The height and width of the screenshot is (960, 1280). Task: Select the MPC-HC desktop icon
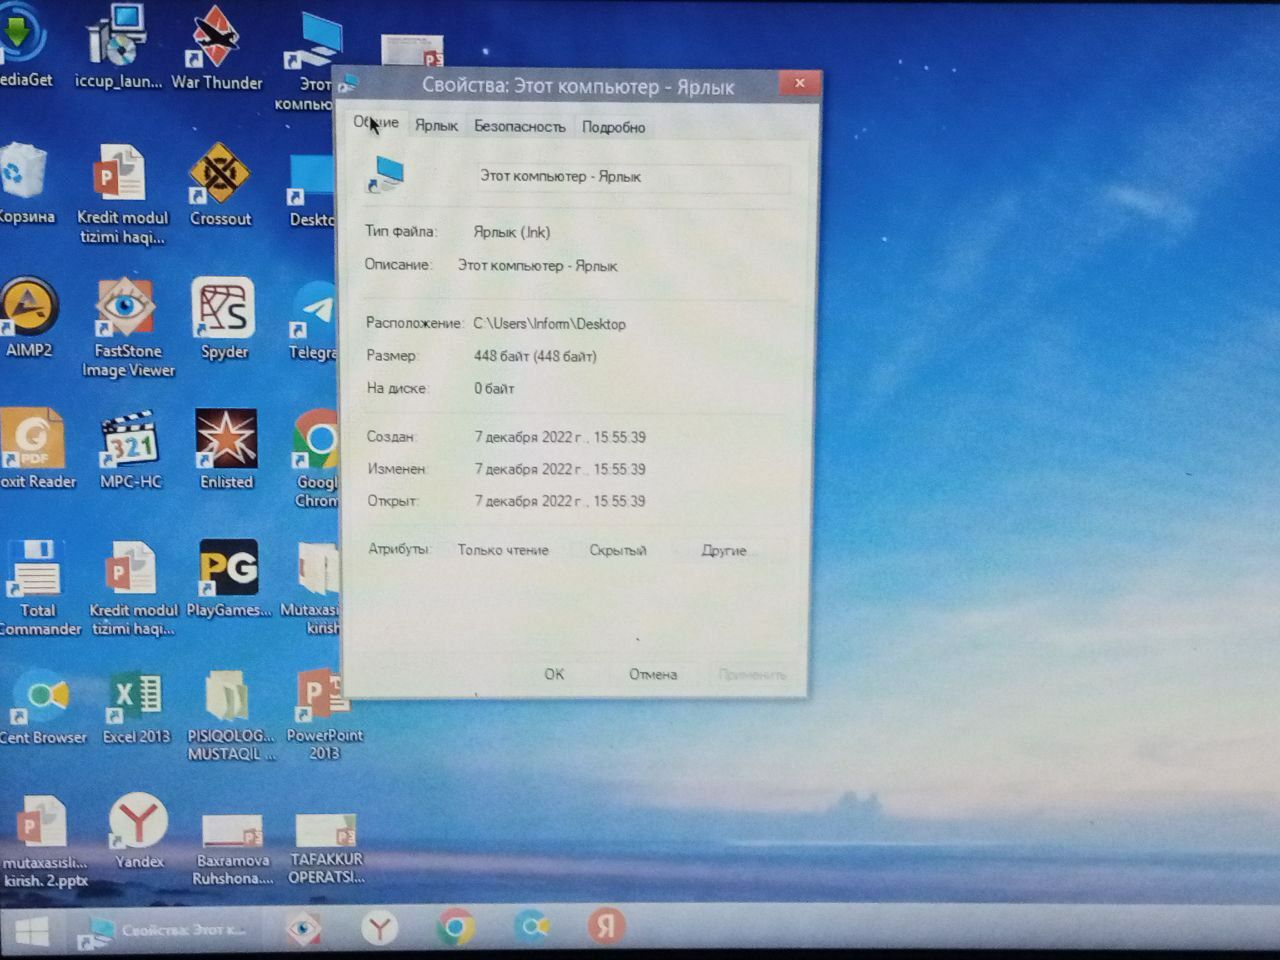(130, 449)
